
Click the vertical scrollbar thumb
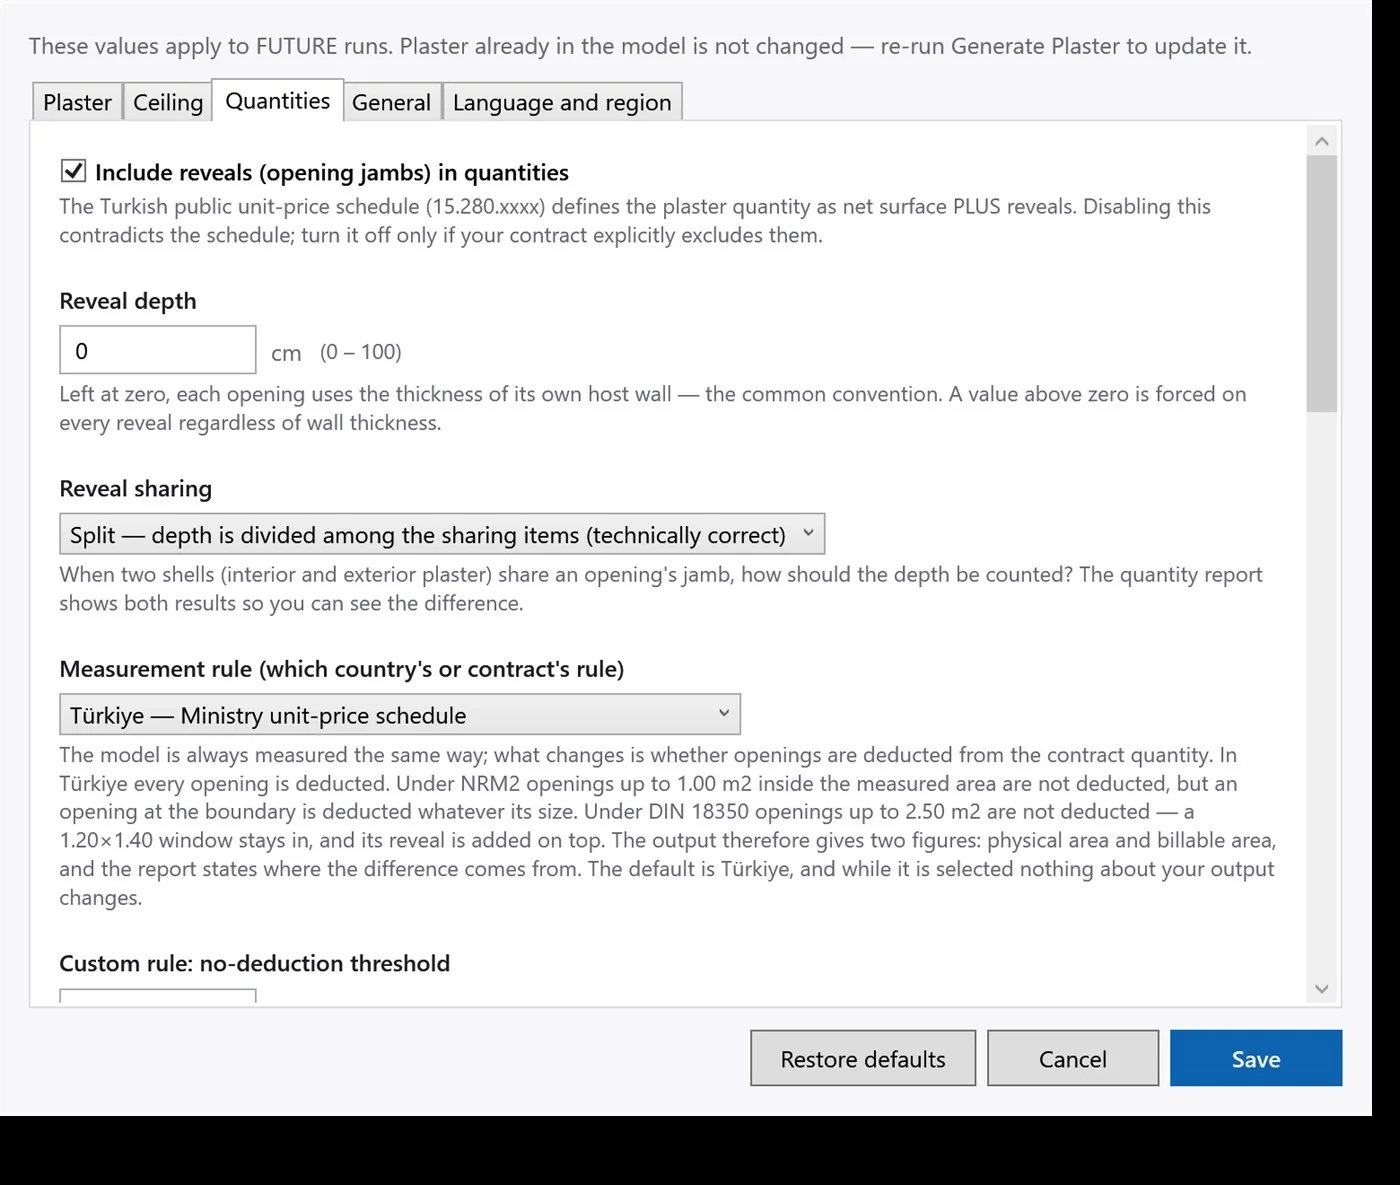point(1322,284)
